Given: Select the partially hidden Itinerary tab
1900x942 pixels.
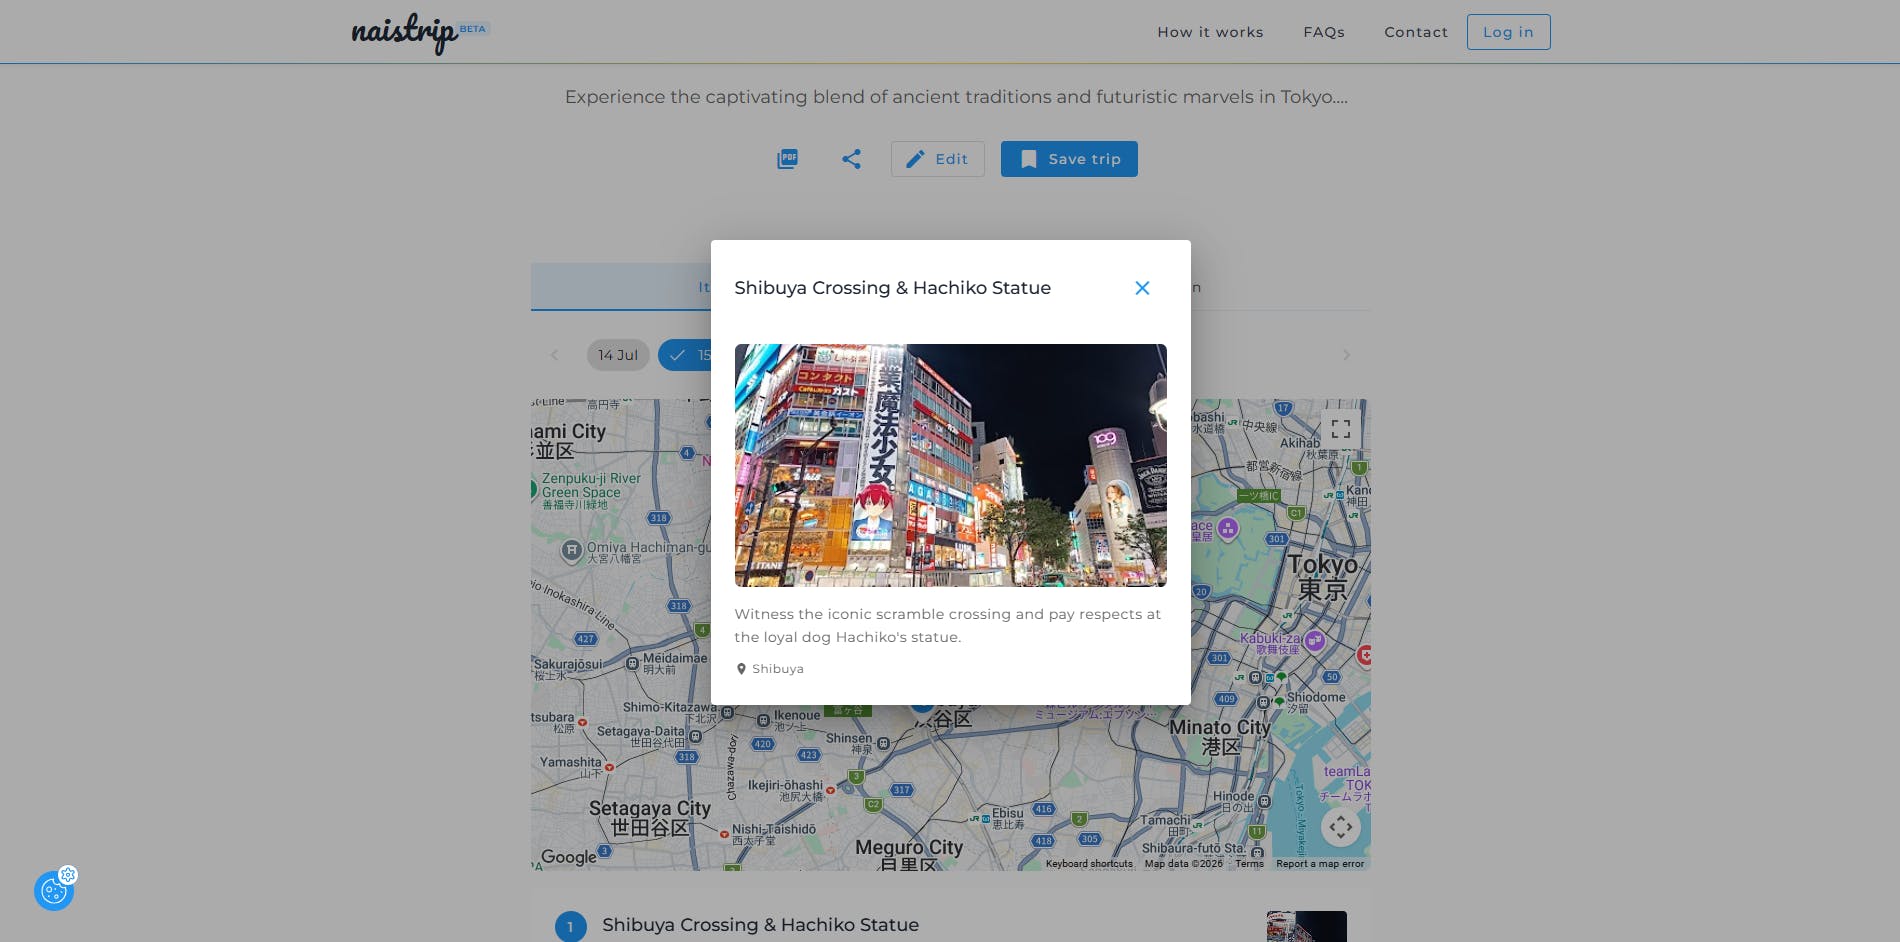Looking at the screenshot, I should (x=620, y=287).
